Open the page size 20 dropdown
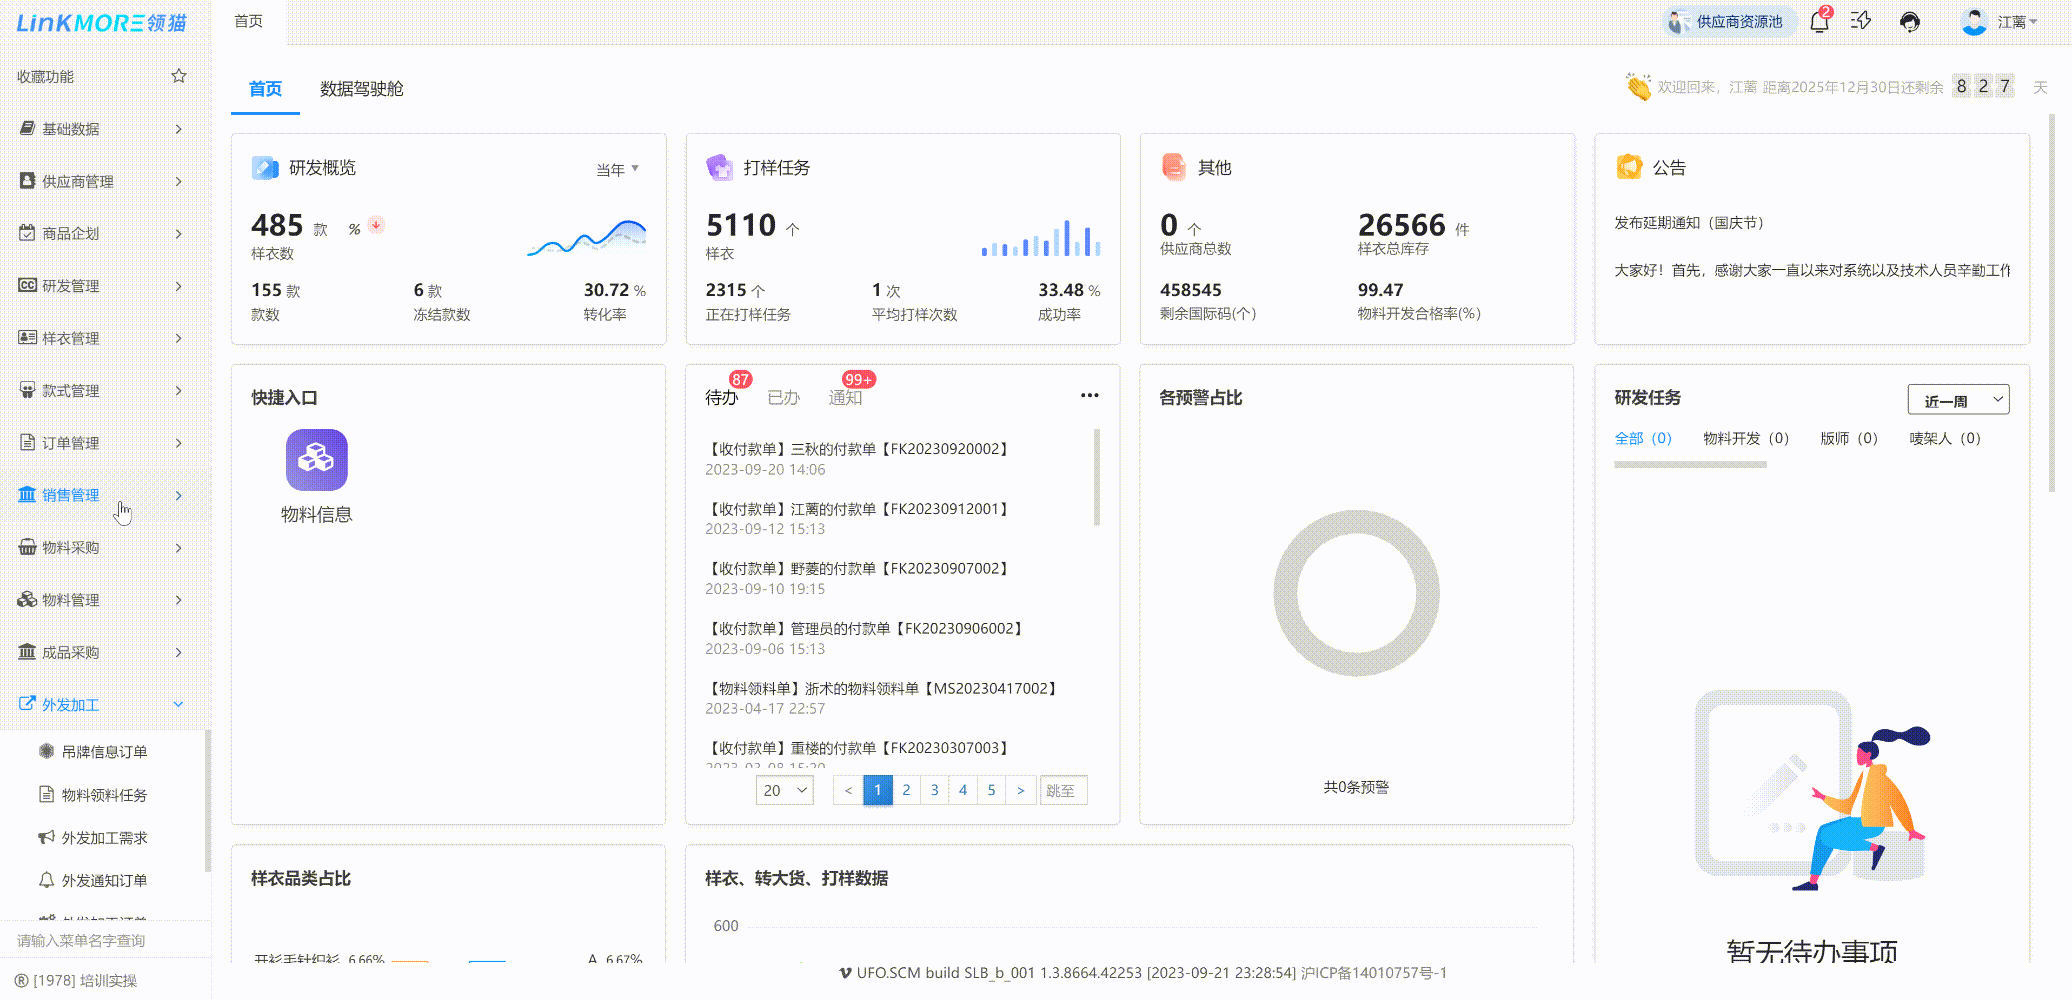 (x=784, y=790)
